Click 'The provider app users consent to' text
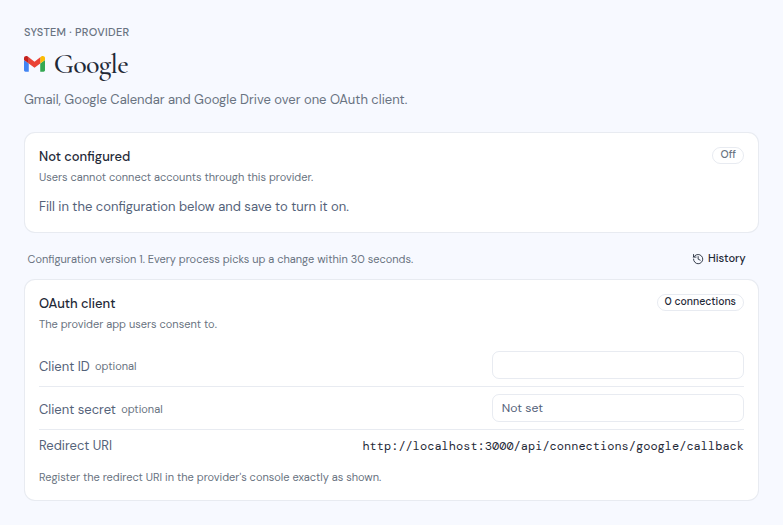The height and width of the screenshot is (525, 783). (x=128, y=324)
